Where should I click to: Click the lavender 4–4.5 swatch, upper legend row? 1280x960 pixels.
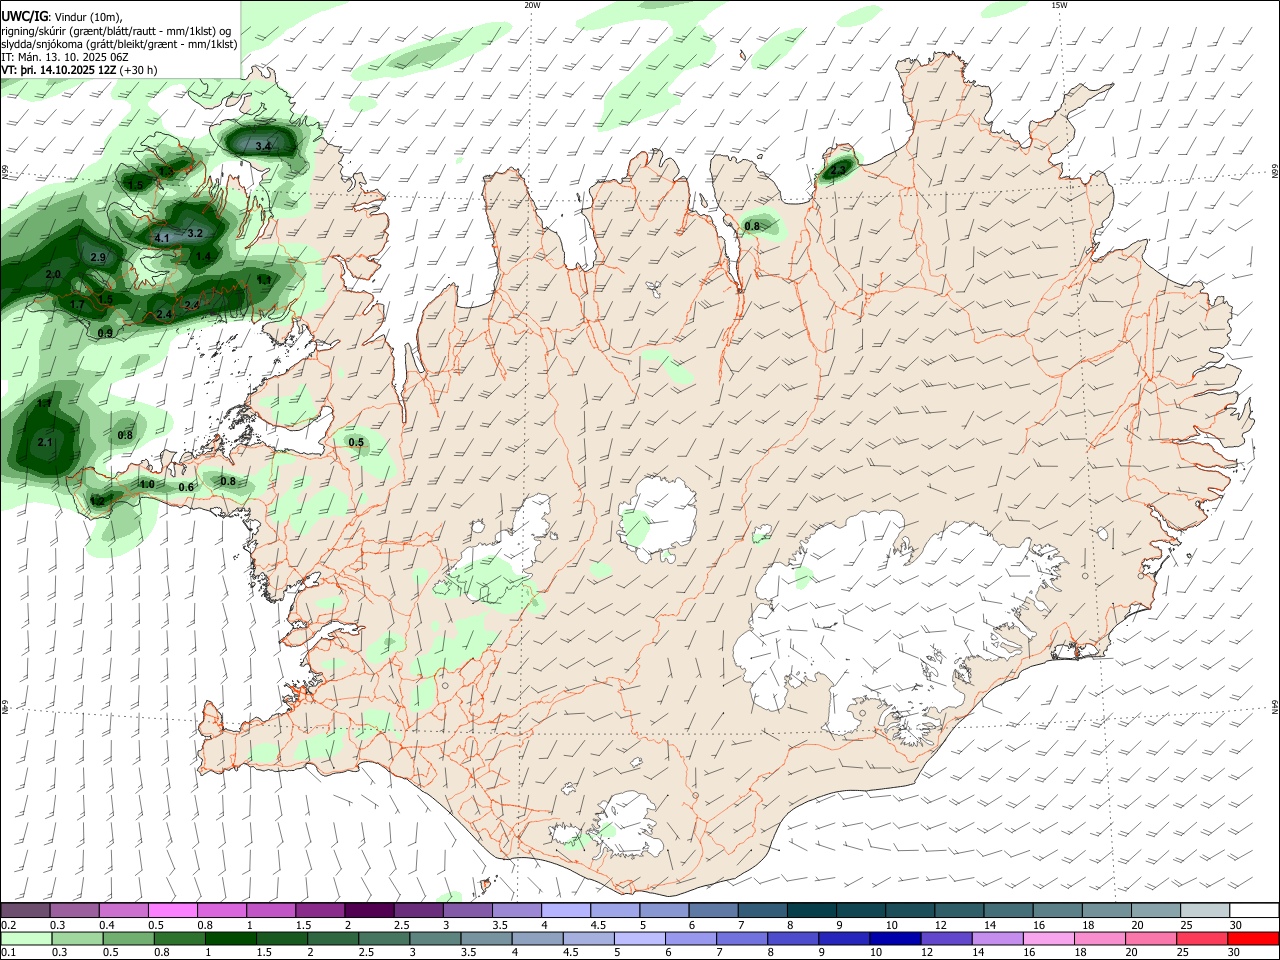click(566, 910)
